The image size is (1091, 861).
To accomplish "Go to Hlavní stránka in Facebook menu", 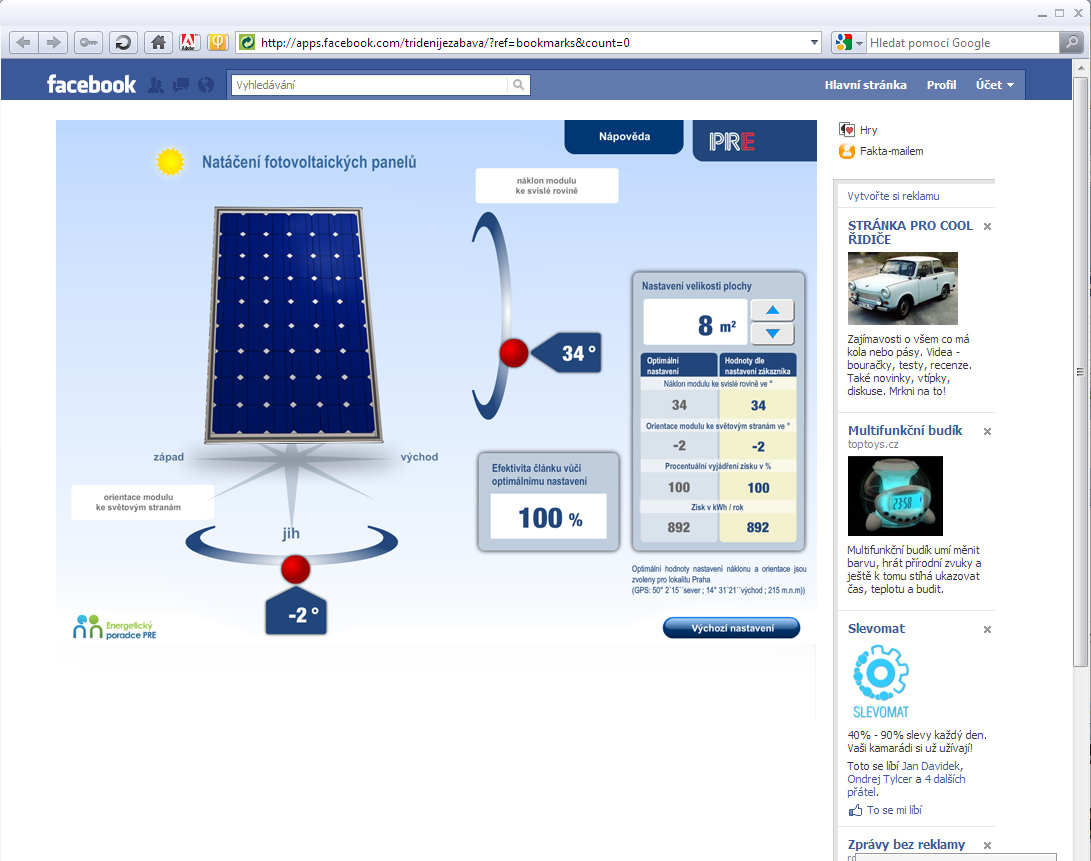I will (x=865, y=85).
